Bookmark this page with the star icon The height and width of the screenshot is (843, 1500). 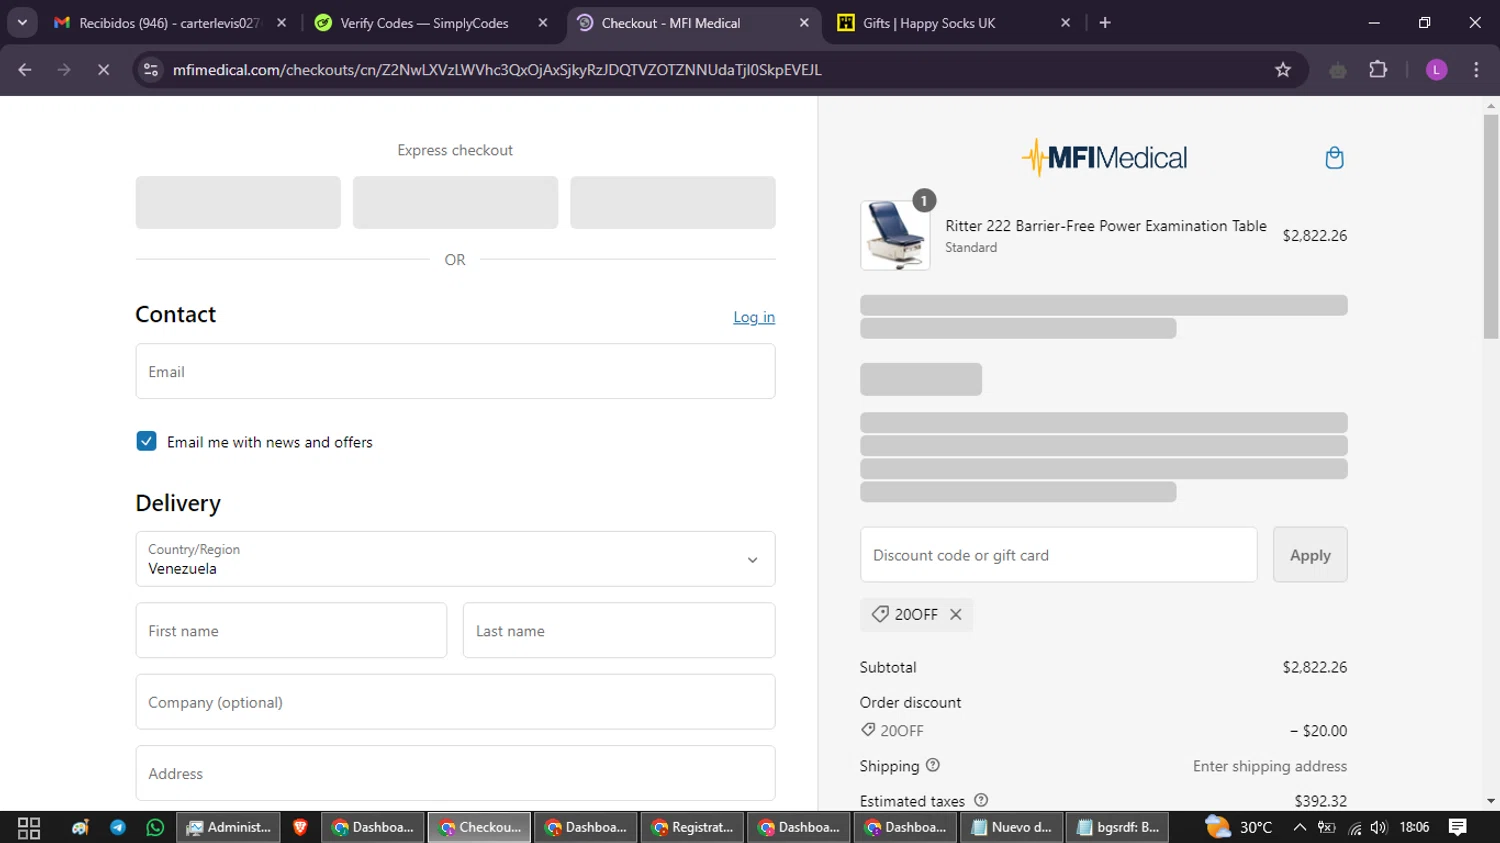coord(1283,70)
